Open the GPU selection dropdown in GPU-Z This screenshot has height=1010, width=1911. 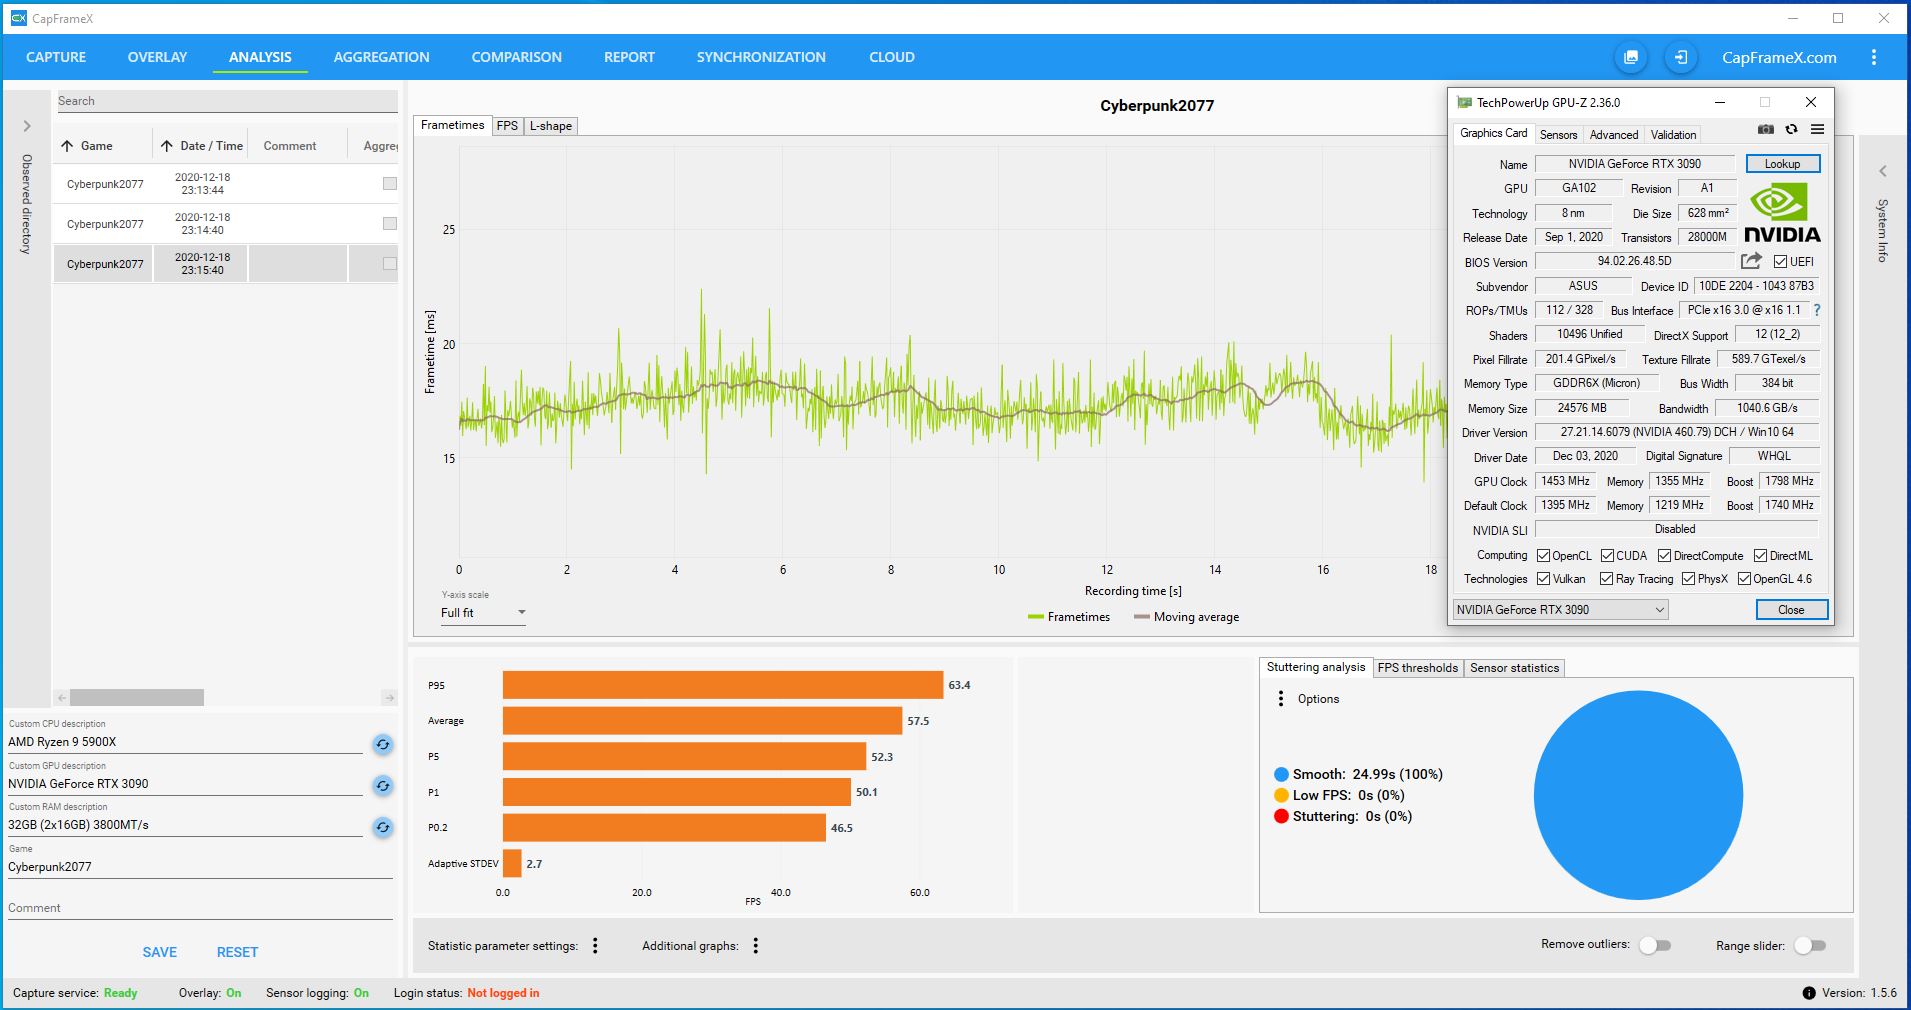point(1560,610)
